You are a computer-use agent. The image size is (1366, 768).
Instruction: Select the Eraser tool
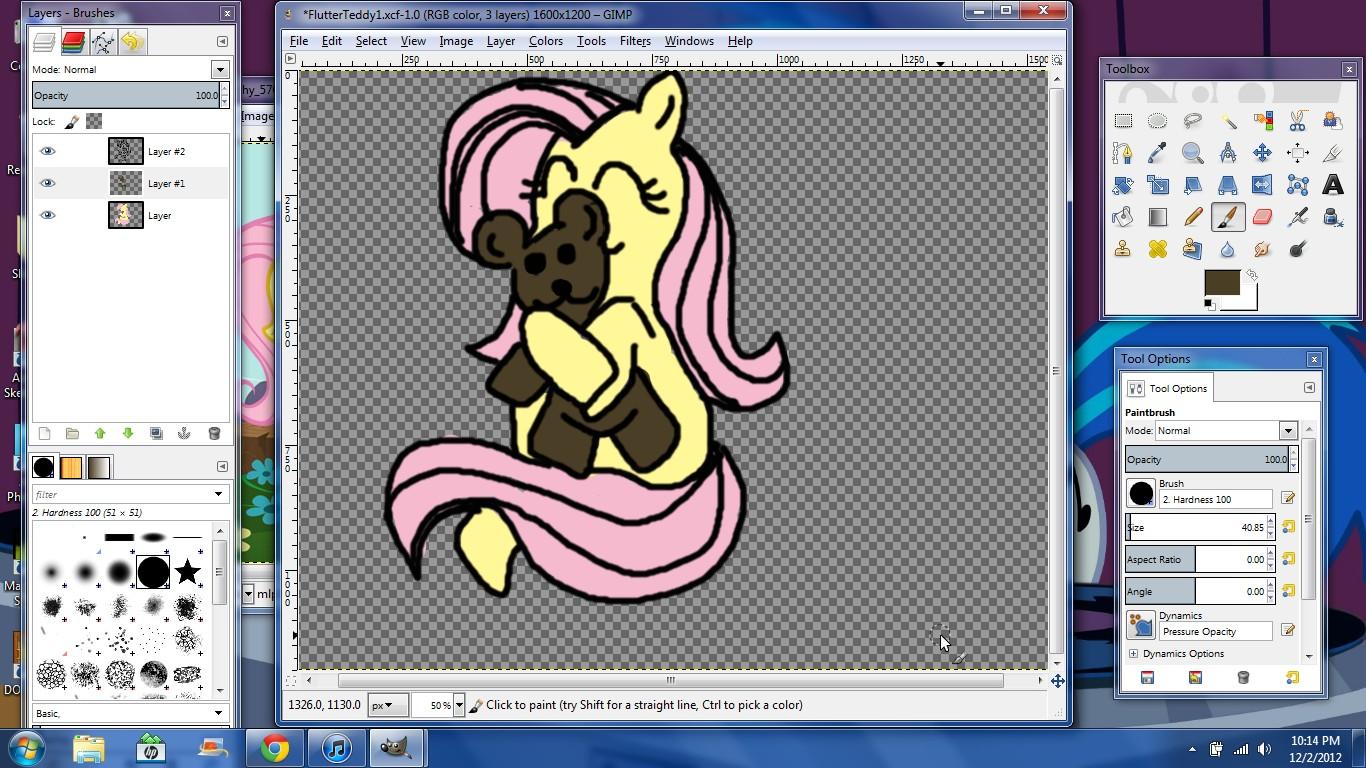click(1262, 217)
